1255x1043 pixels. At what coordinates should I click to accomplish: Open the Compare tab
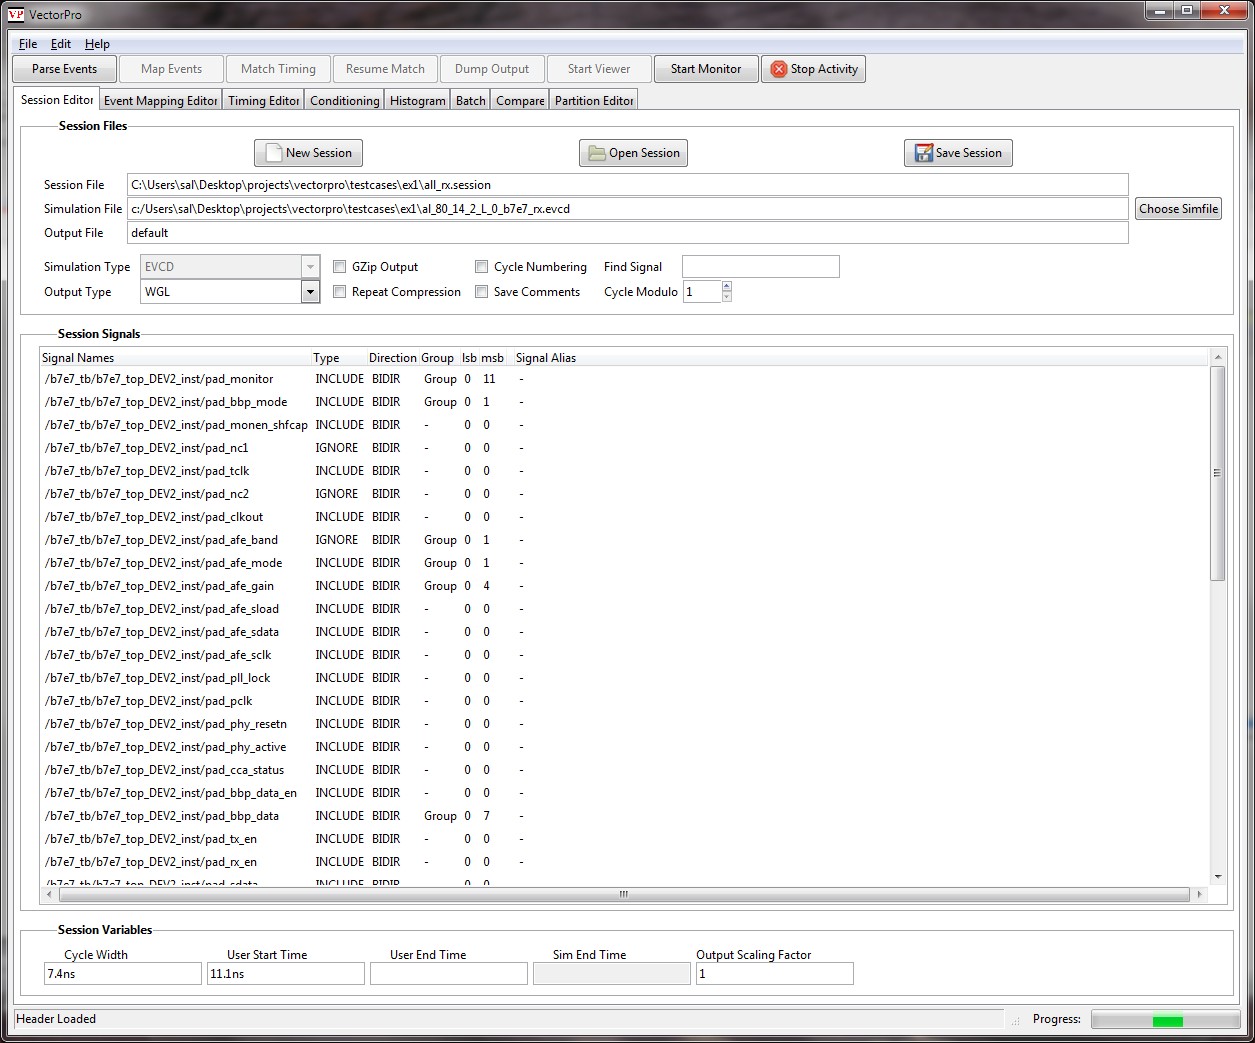coord(519,99)
